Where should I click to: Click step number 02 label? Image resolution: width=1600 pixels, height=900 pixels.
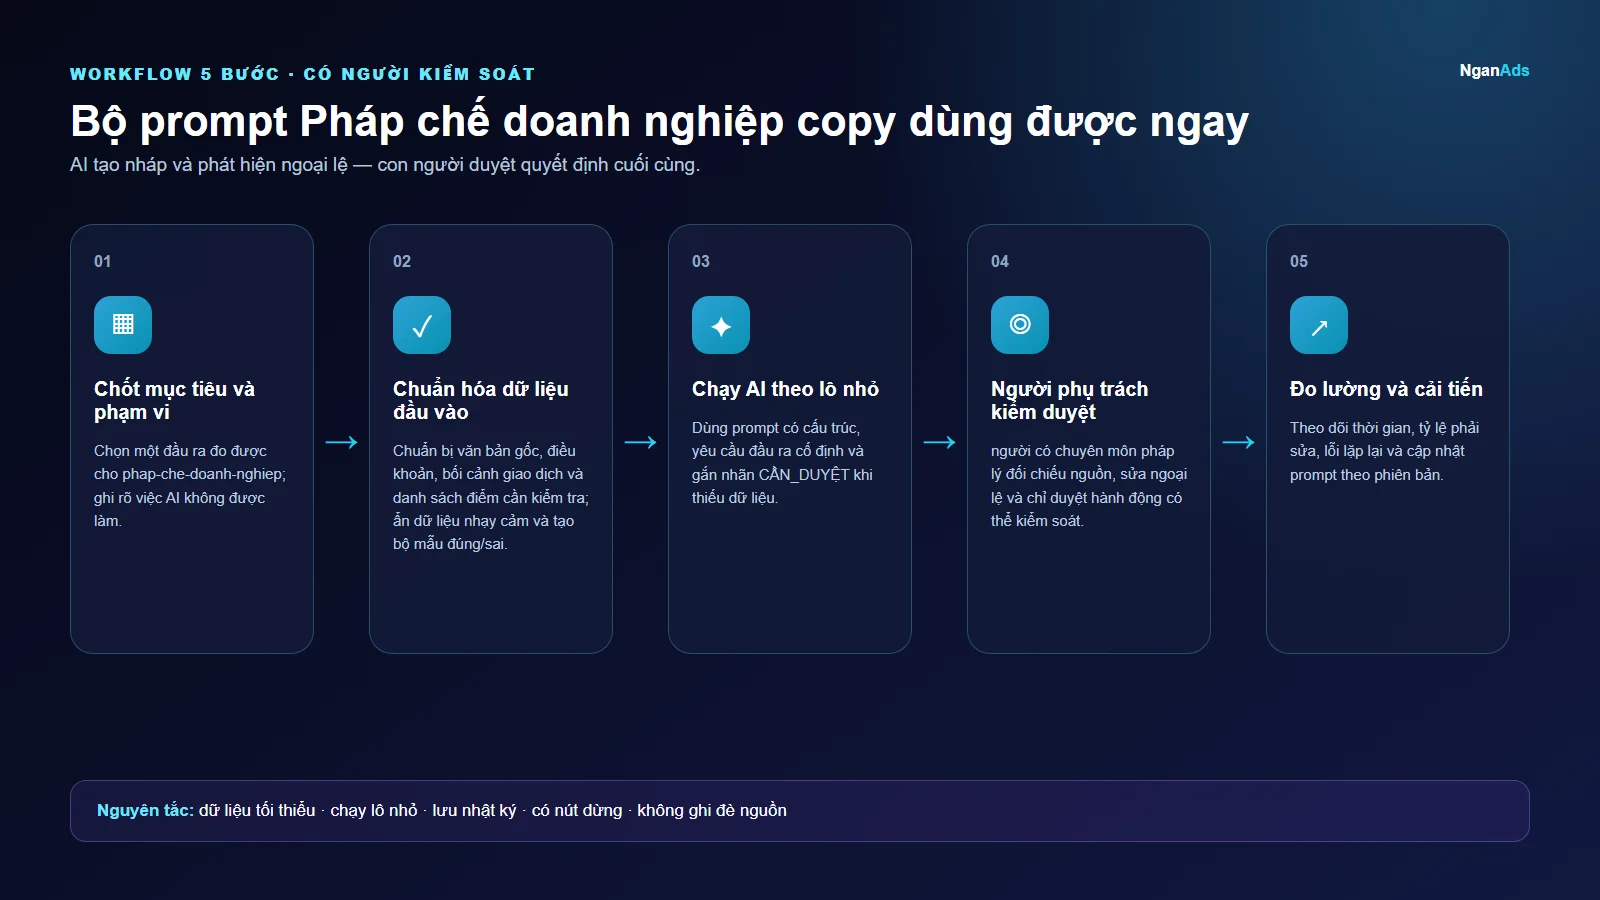(x=402, y=261)
